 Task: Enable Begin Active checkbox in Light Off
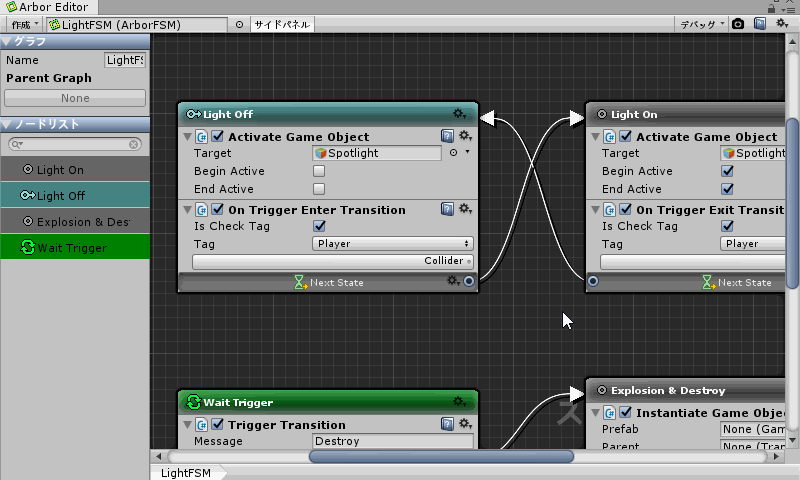(x=319, y=171)
